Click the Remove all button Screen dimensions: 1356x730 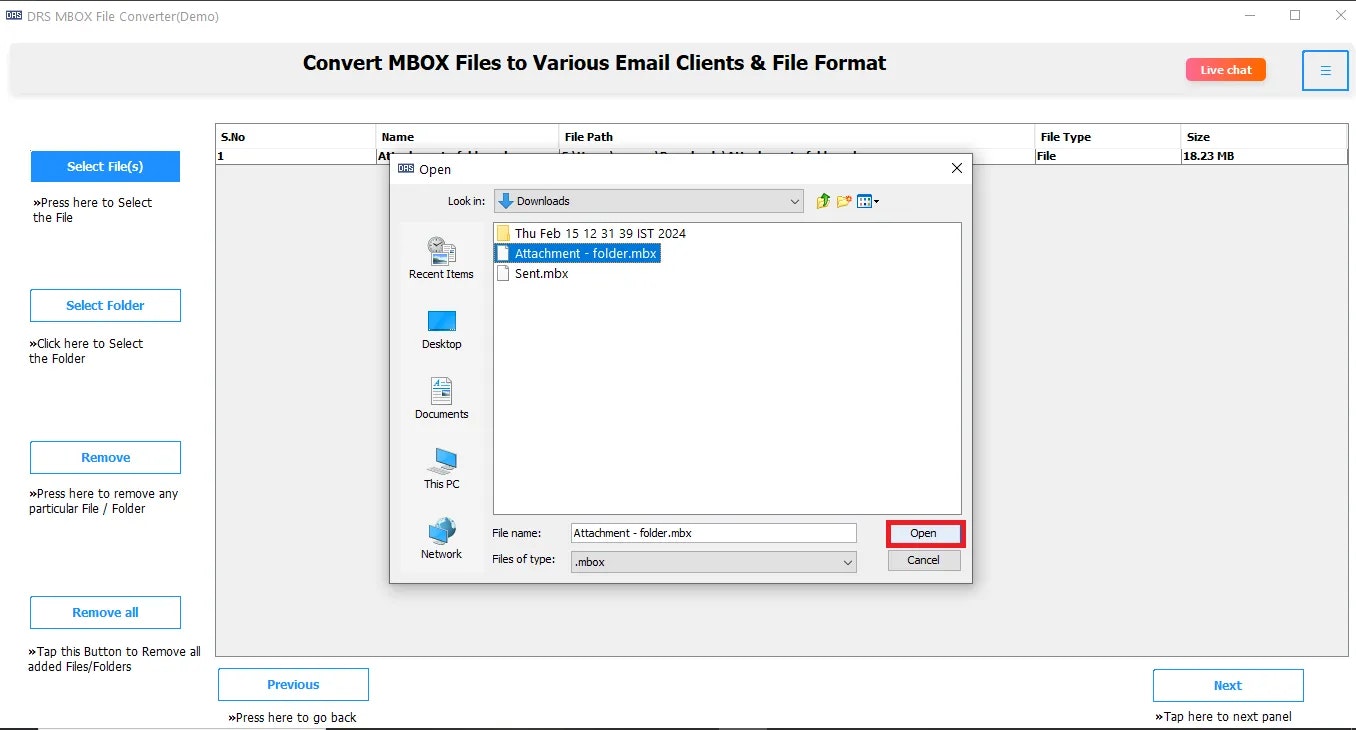click(105, 612)
